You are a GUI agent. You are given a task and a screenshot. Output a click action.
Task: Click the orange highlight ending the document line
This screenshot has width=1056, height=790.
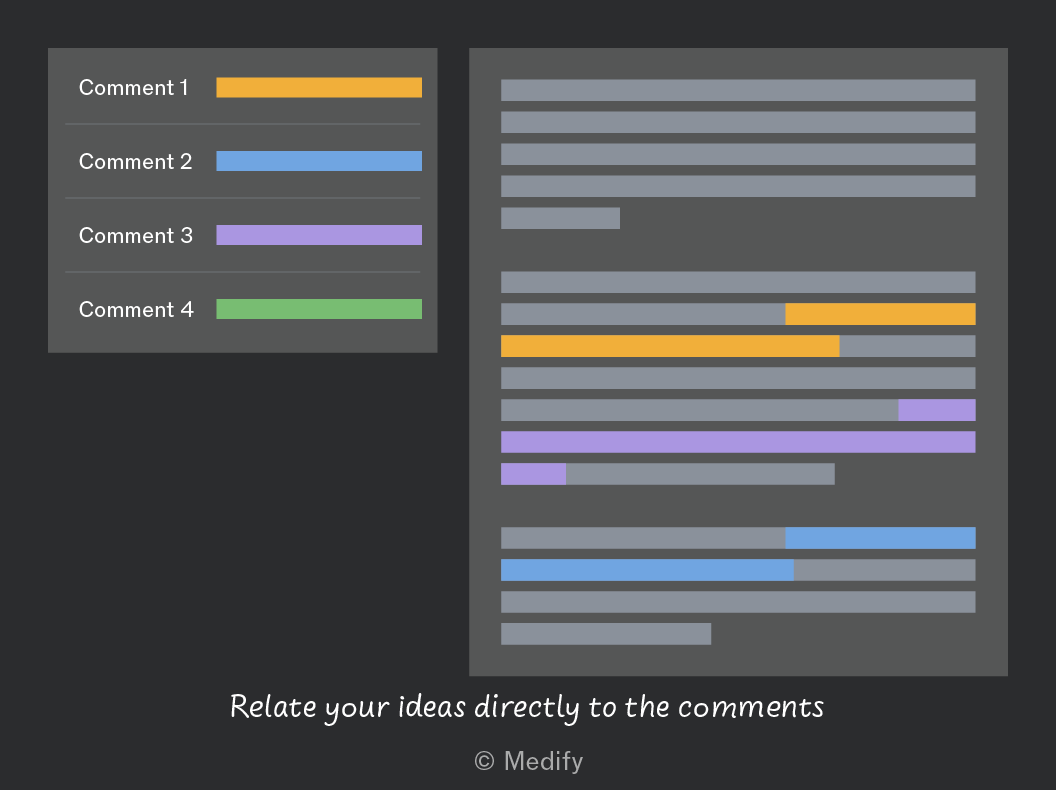pyautogui.click(x=880, y=314)
